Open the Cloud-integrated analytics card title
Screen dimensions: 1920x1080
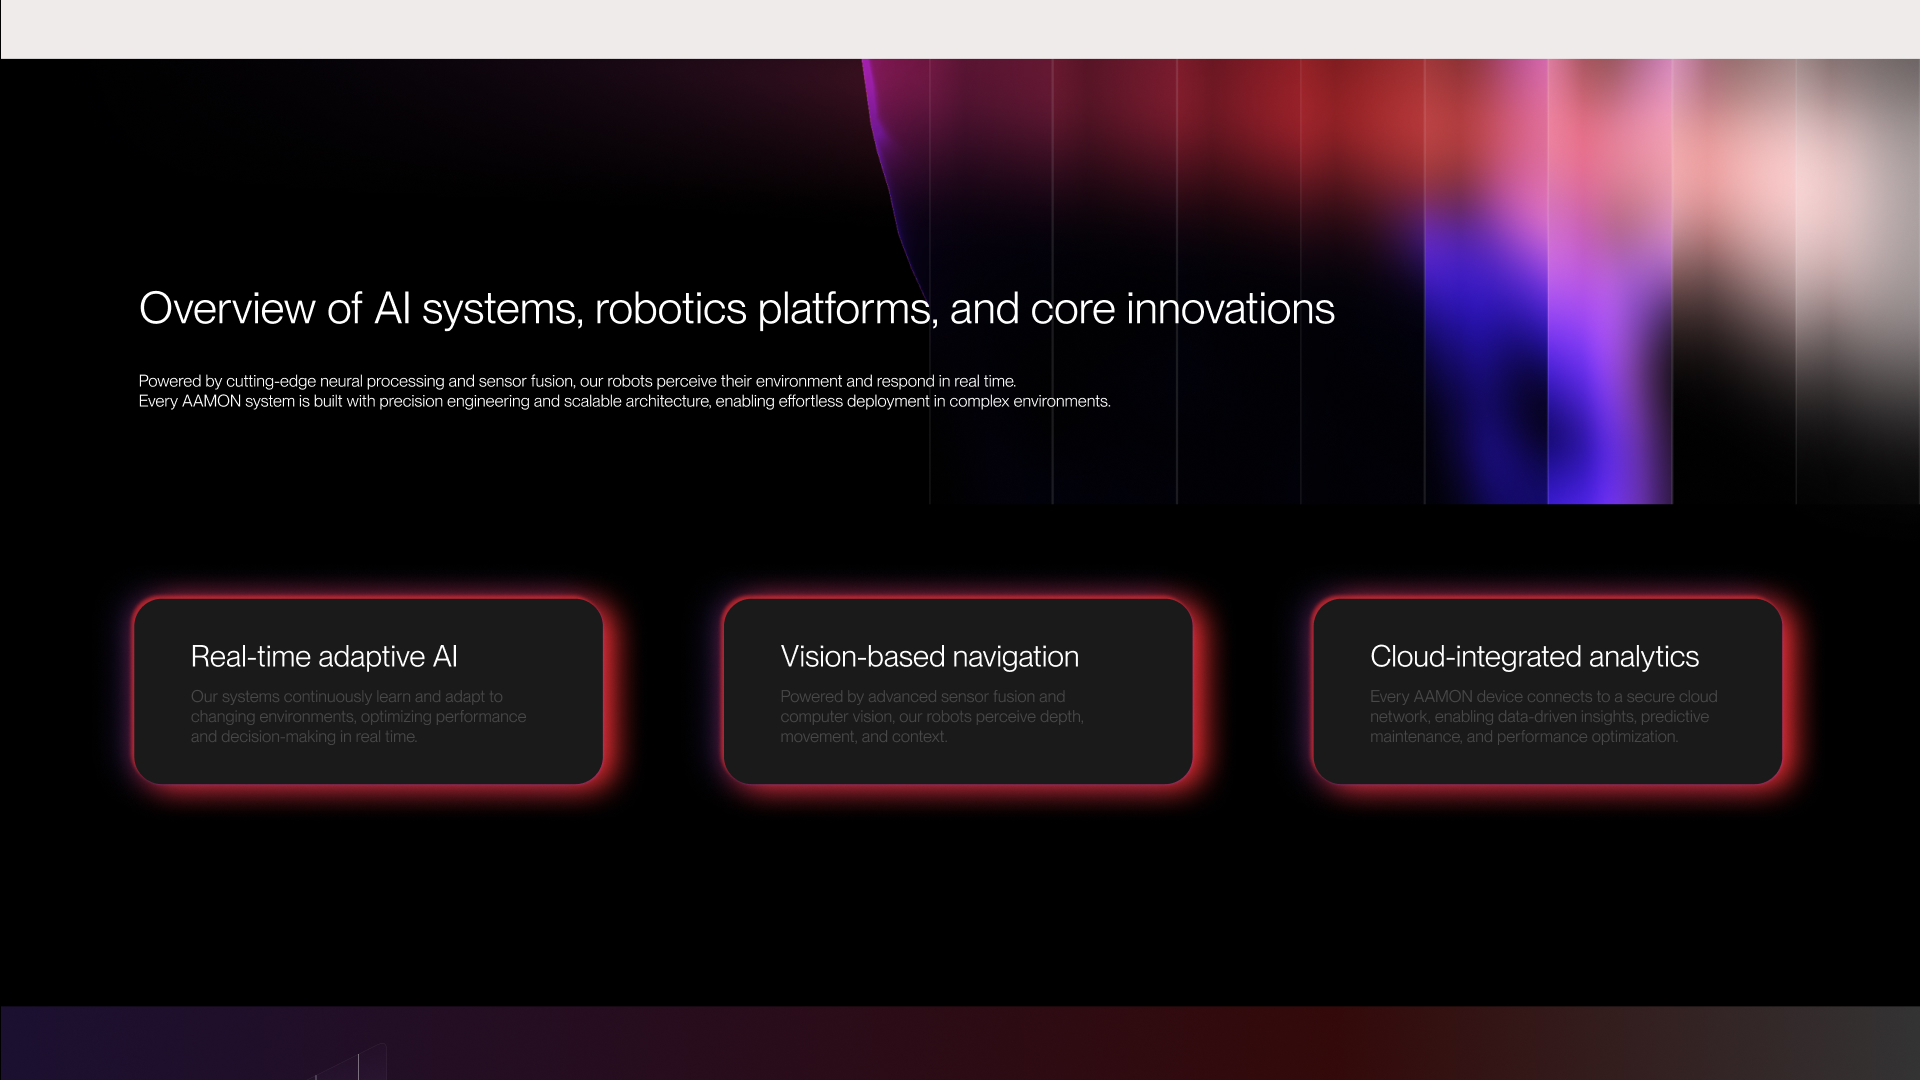pos(1533,656)
